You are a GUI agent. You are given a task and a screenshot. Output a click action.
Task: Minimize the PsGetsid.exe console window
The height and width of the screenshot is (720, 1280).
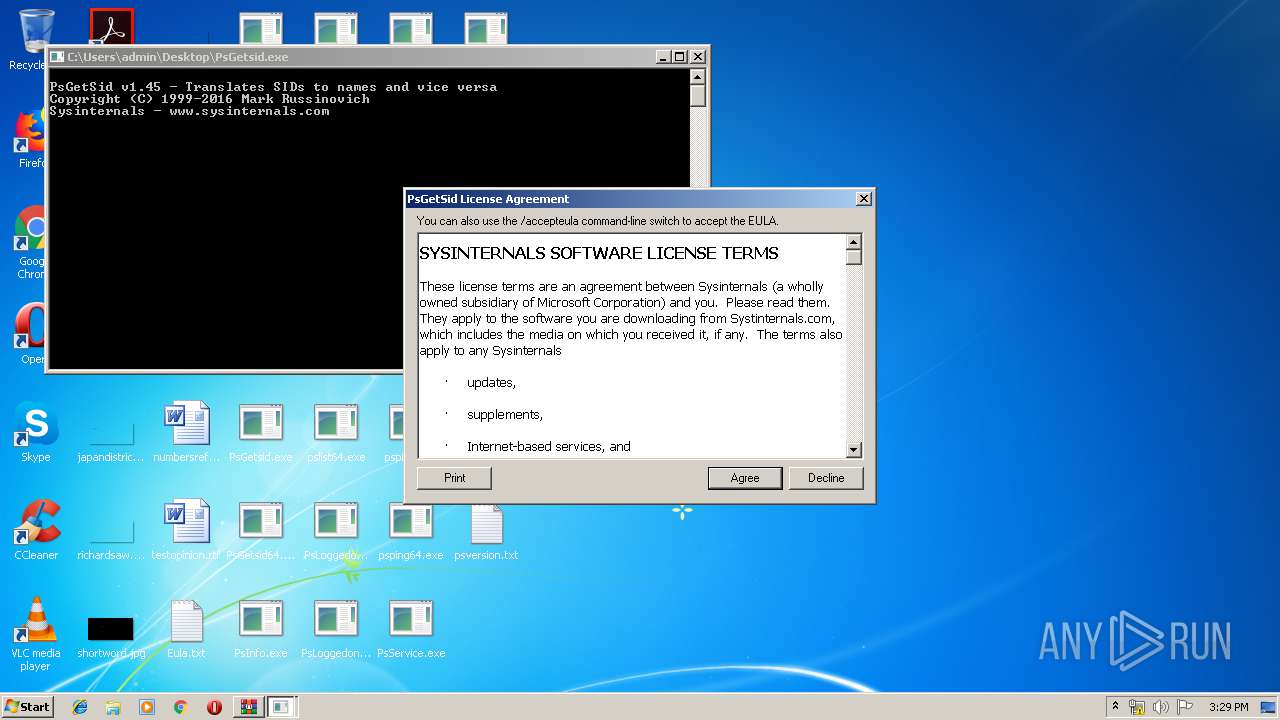[x=663, y=57]
